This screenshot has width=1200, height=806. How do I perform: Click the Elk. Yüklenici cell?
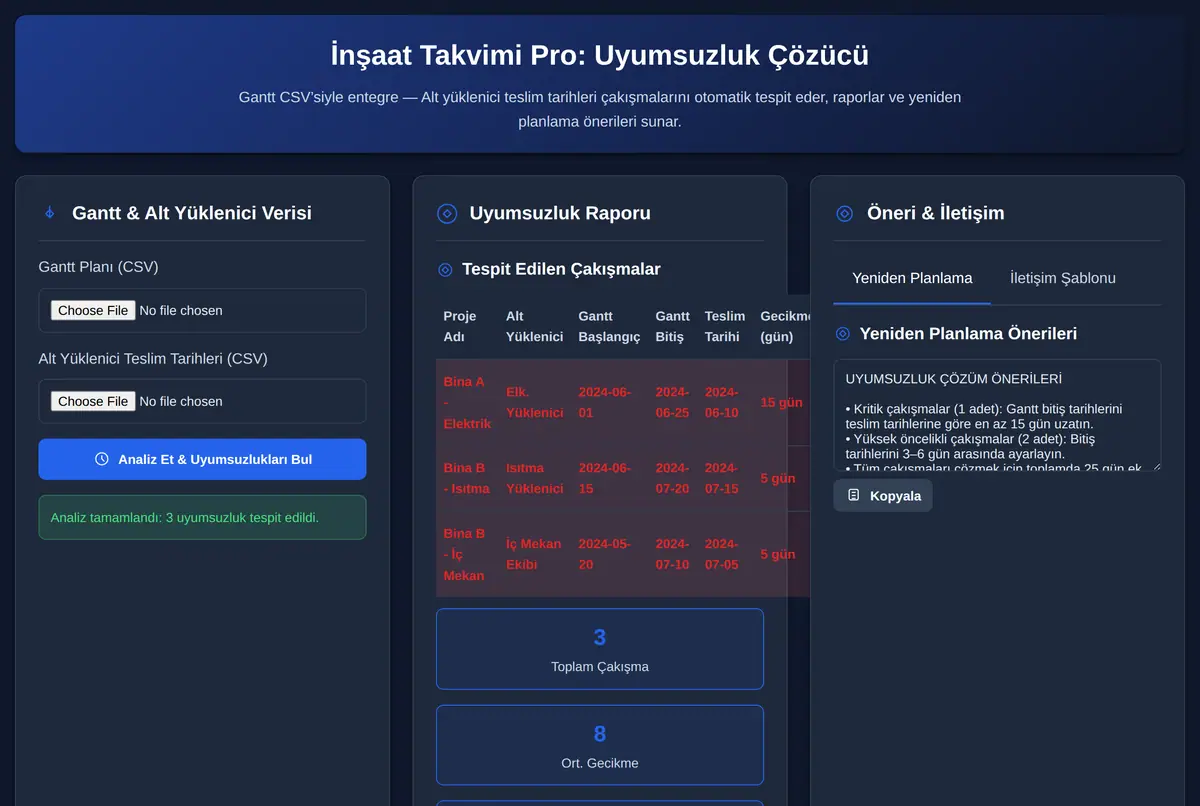pos(534,402)
